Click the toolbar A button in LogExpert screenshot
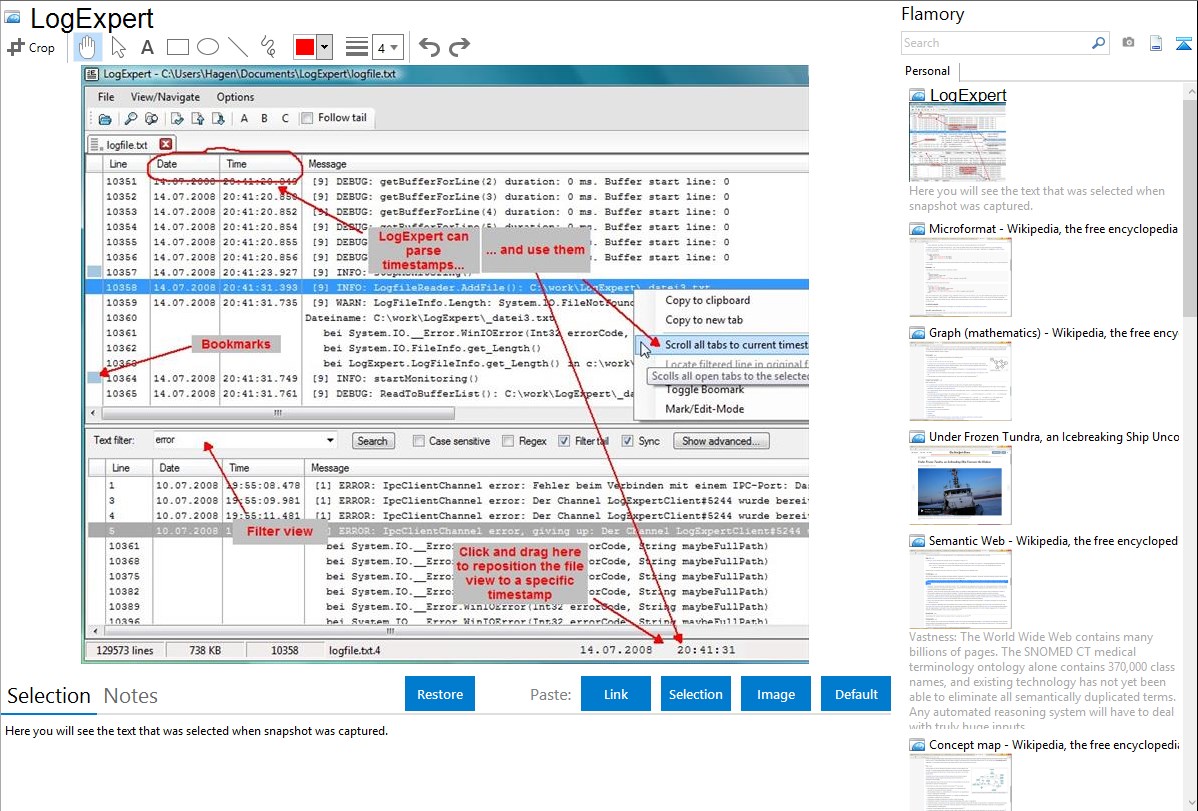The image size is (1198, 811). click(x=244, y=118)
